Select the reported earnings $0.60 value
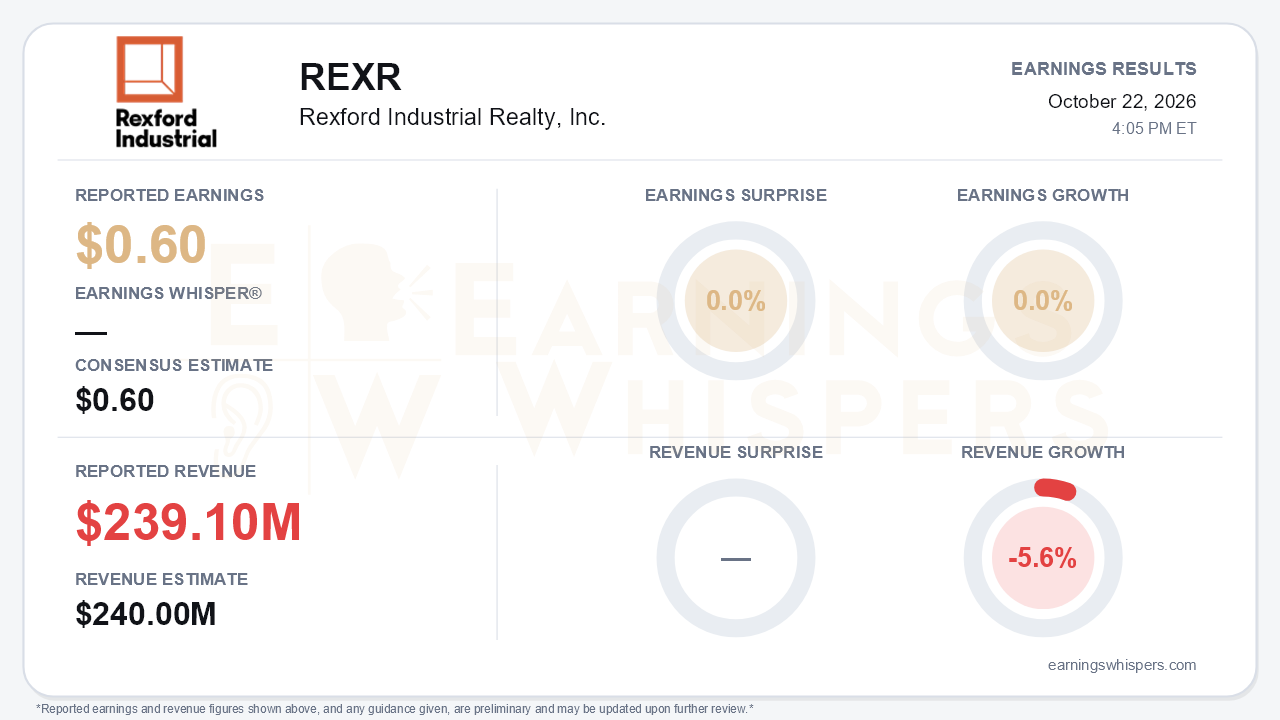1280x720 pixels. click(141, 245)
